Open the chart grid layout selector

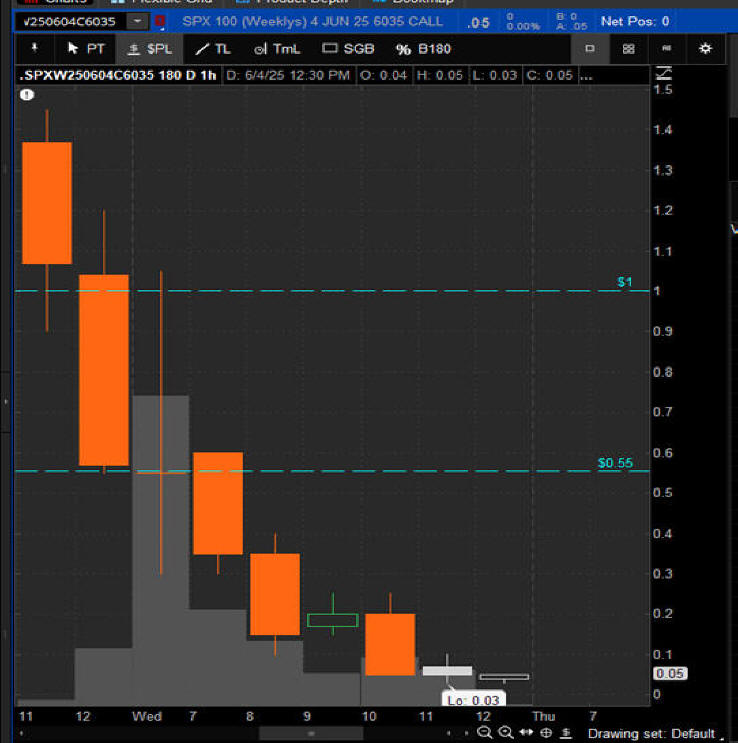pyautogui.click(x=628, y=48)
